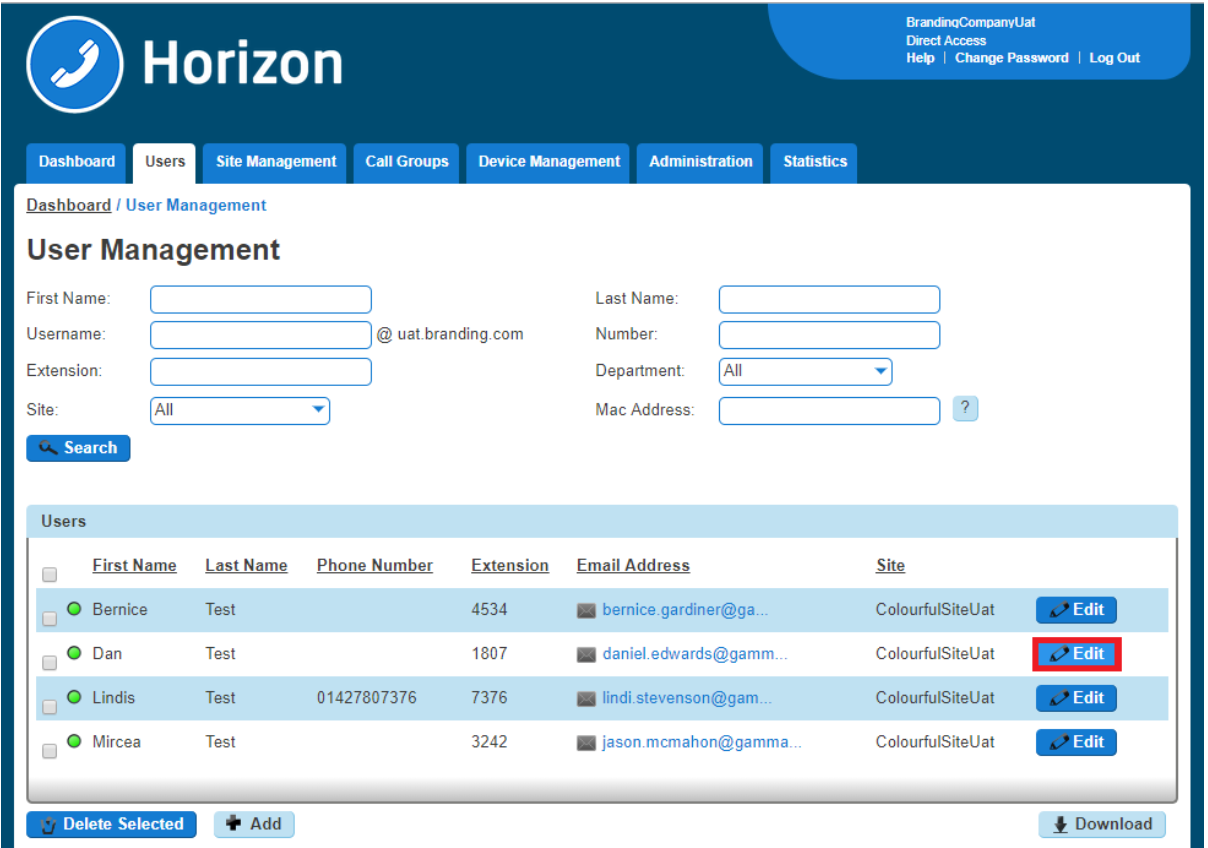Edit the user Mircea
Image resolution: width=1208 pixels, height=848 pixels.
(x=1076, y=742)
